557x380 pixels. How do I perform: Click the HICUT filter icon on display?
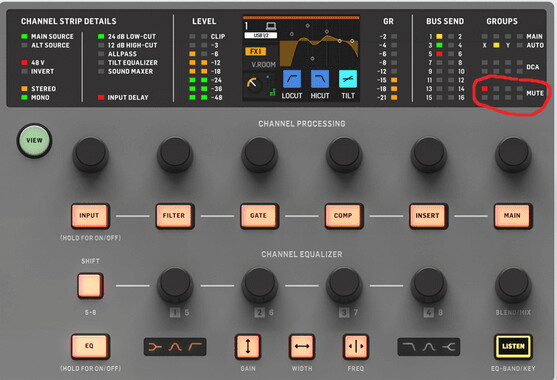tap(320, 79)
